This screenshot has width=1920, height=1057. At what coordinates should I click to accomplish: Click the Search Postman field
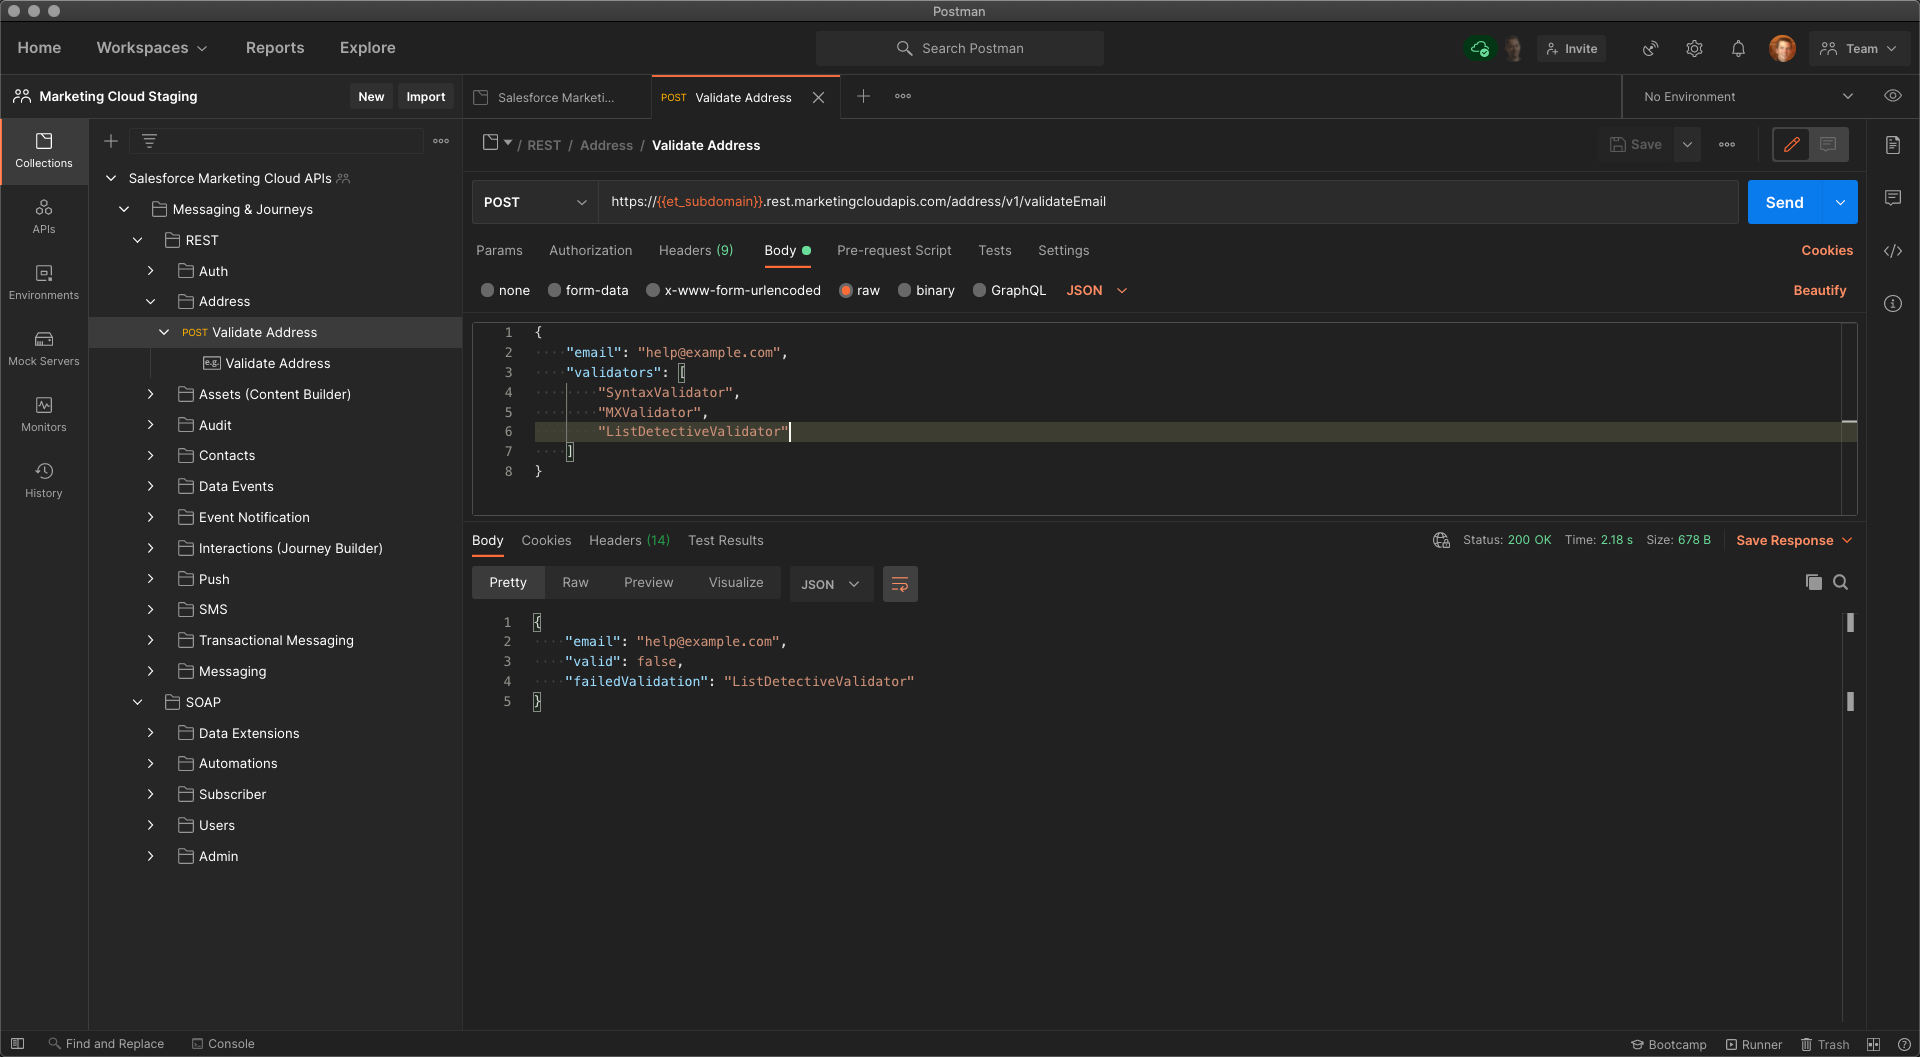pyautogui.click(x=960, y=48)
